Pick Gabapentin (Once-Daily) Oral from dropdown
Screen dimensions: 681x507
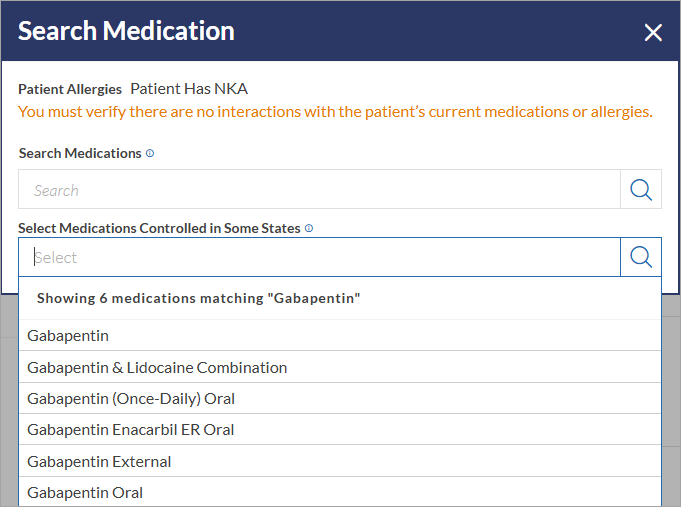click(340, 398)
